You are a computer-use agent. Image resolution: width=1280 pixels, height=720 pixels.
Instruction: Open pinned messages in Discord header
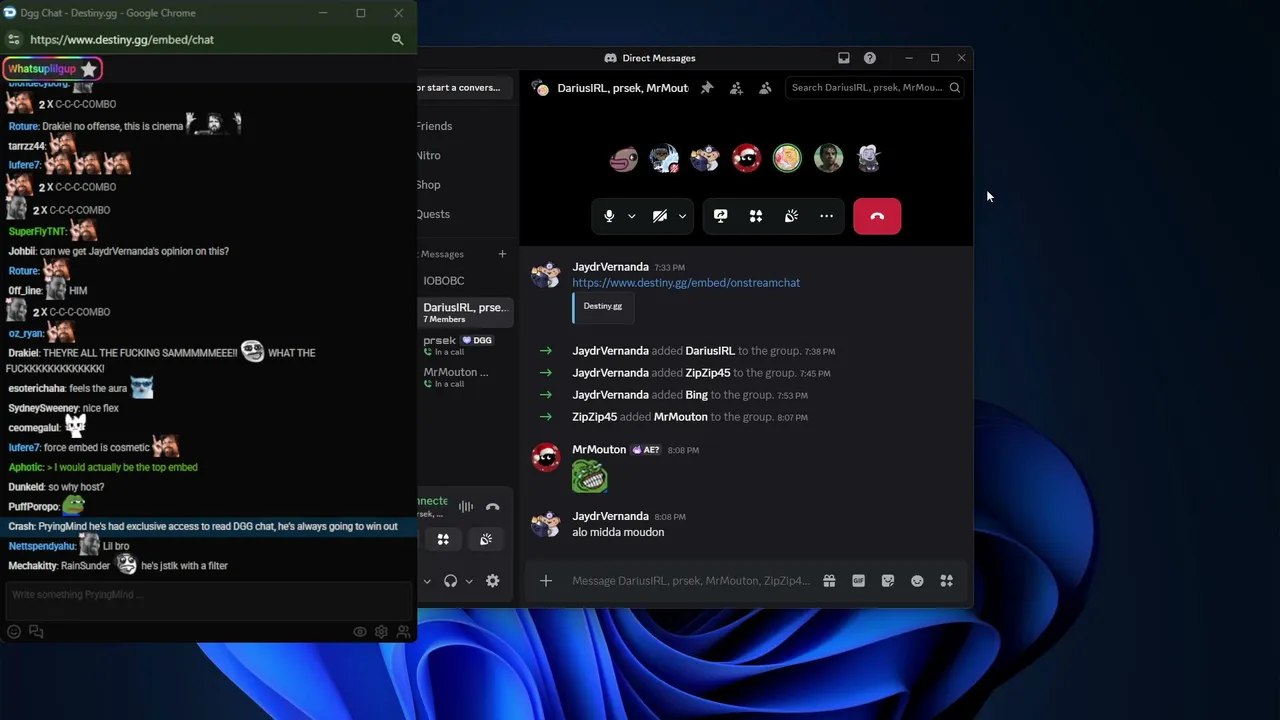pyautogui.click(x=707, y=88)
